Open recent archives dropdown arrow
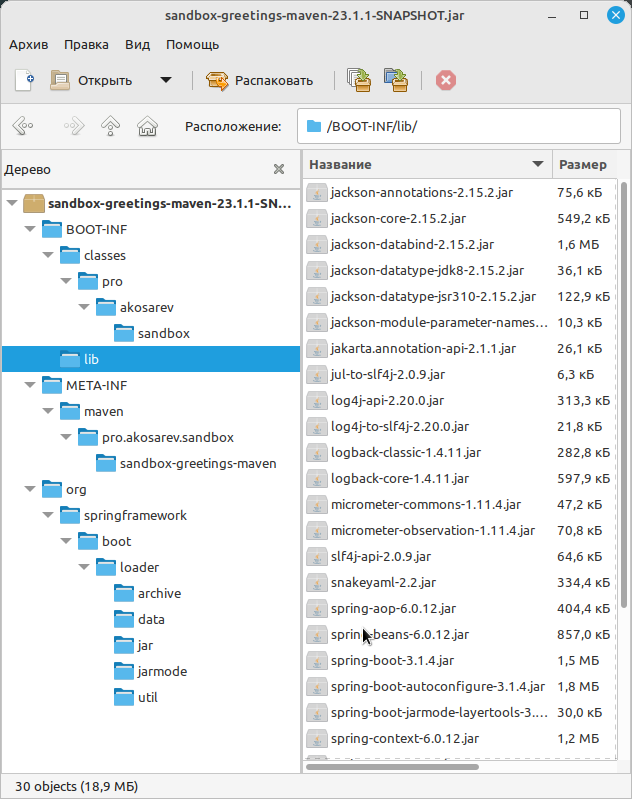Image resolution: width=632 pixels, height=799 pixels. pyautogui.click(x=166, y=80)
